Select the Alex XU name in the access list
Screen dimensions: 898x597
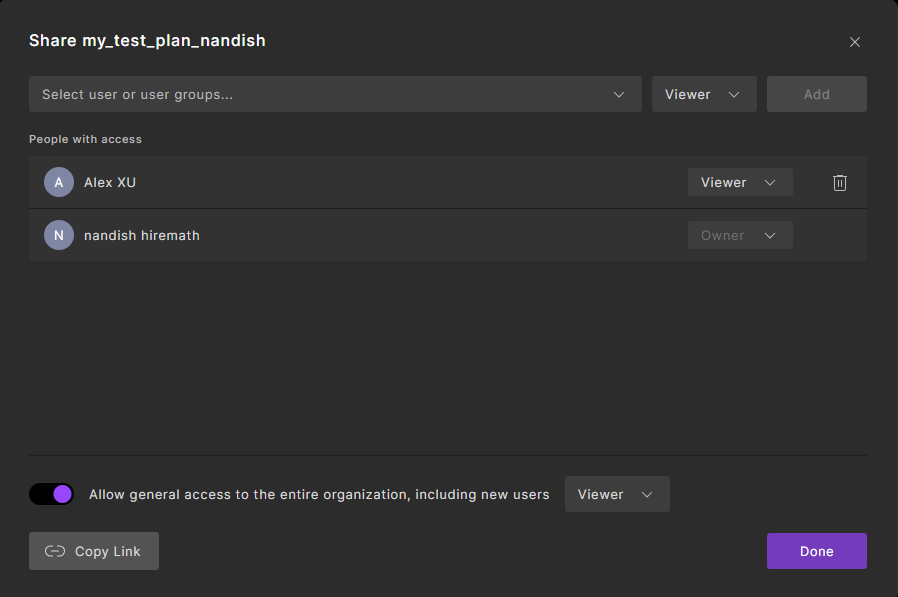click(110, 182)
